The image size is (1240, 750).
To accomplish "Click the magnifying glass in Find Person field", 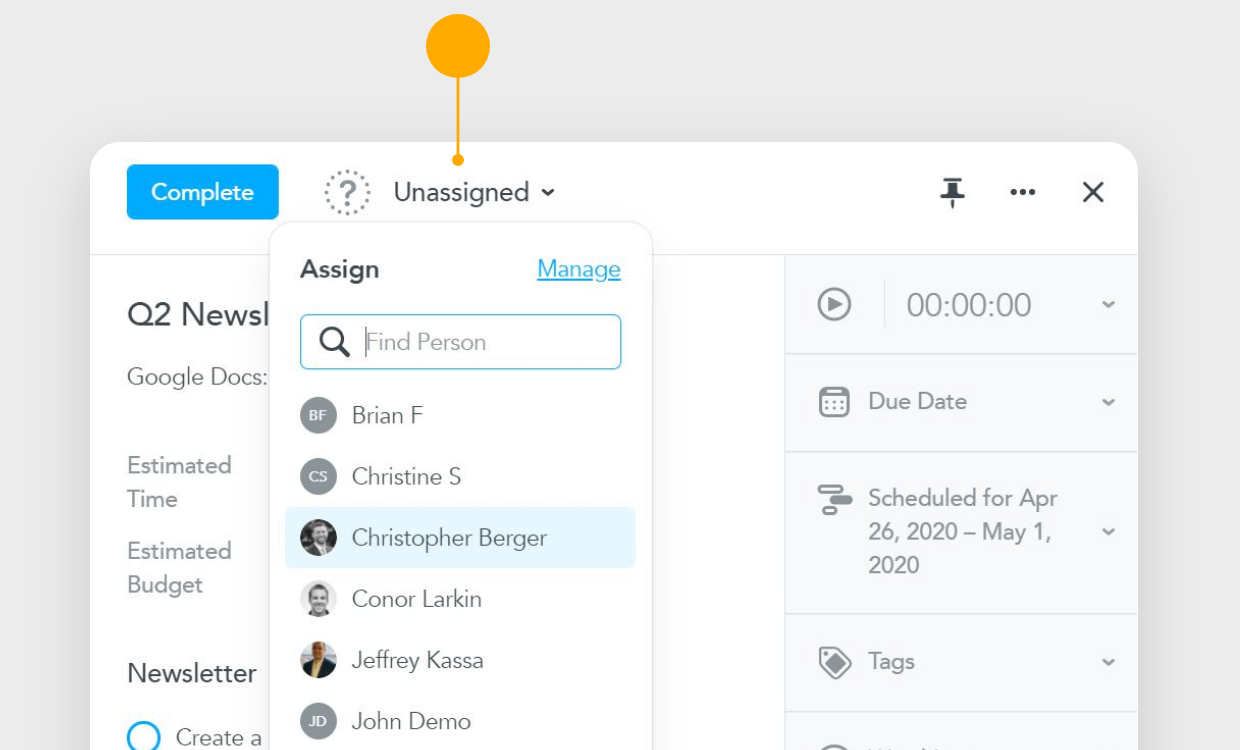I will coord(334,342).
